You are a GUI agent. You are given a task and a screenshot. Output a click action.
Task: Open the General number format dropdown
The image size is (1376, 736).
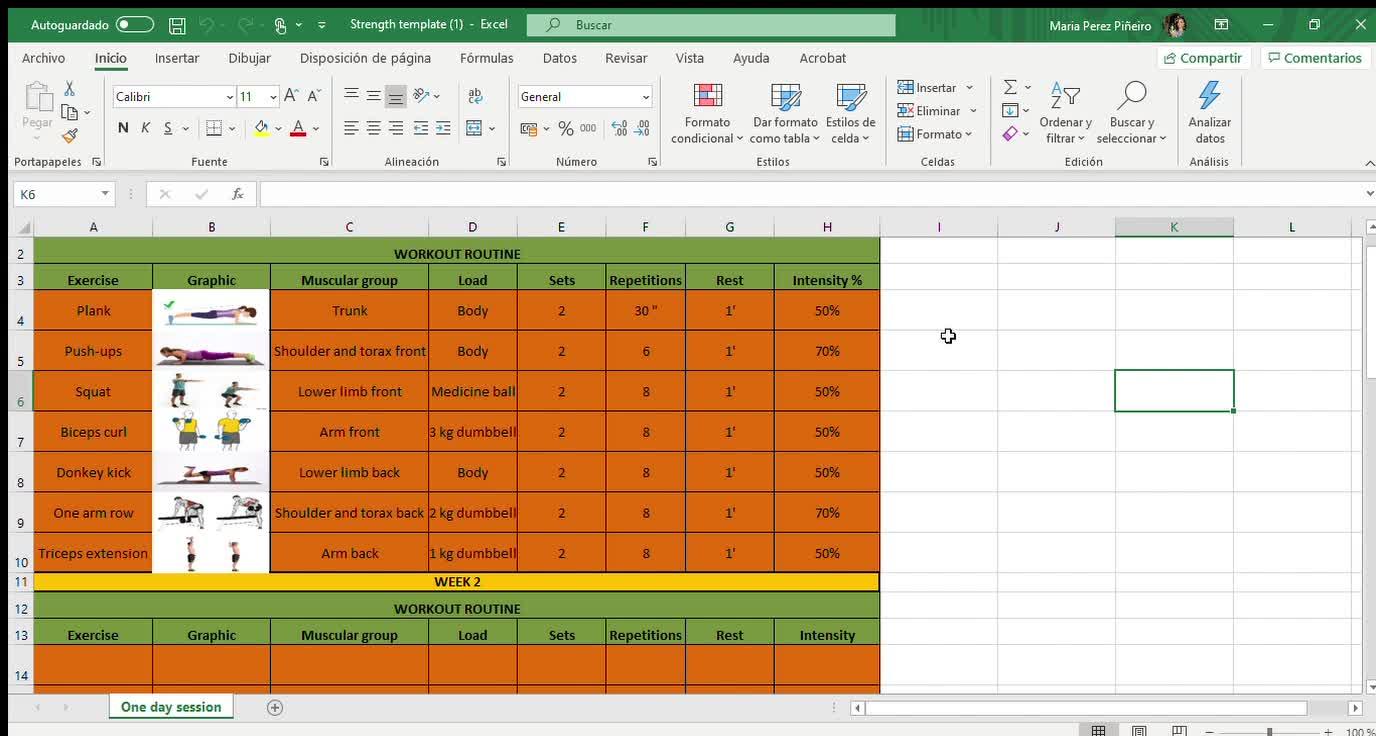[646, 97]
